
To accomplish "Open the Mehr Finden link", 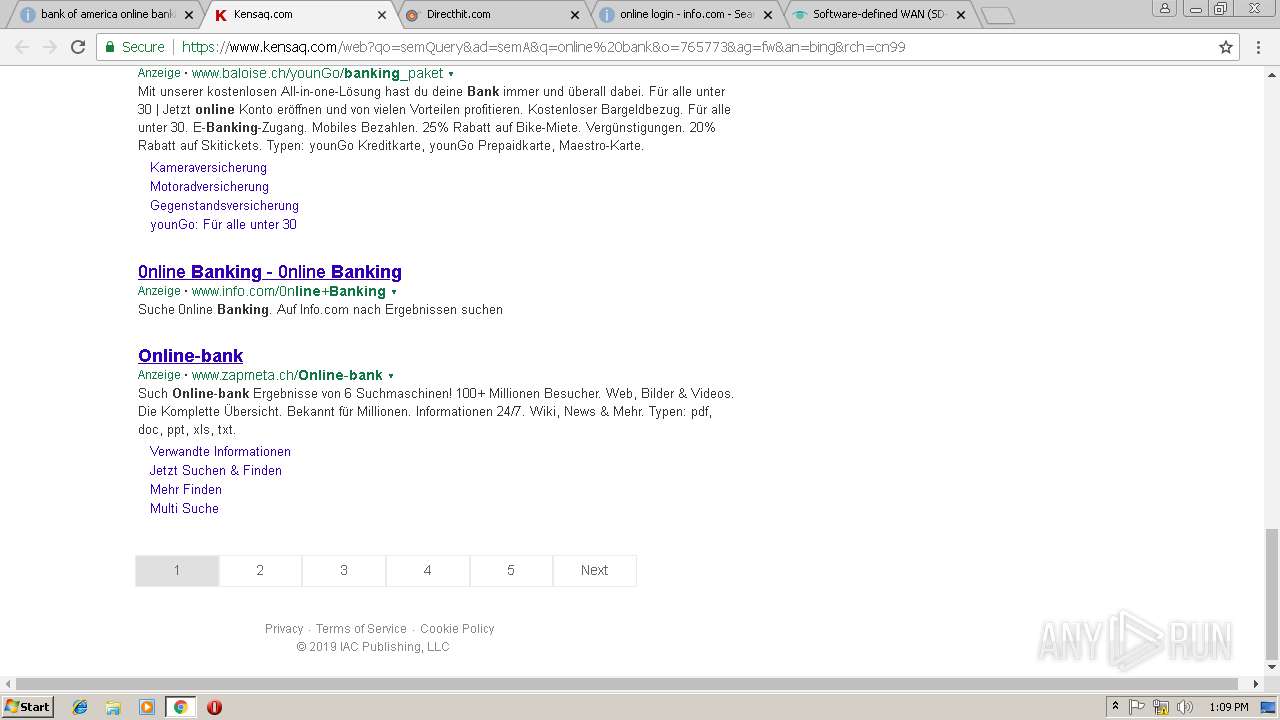I will pos(186,489).
